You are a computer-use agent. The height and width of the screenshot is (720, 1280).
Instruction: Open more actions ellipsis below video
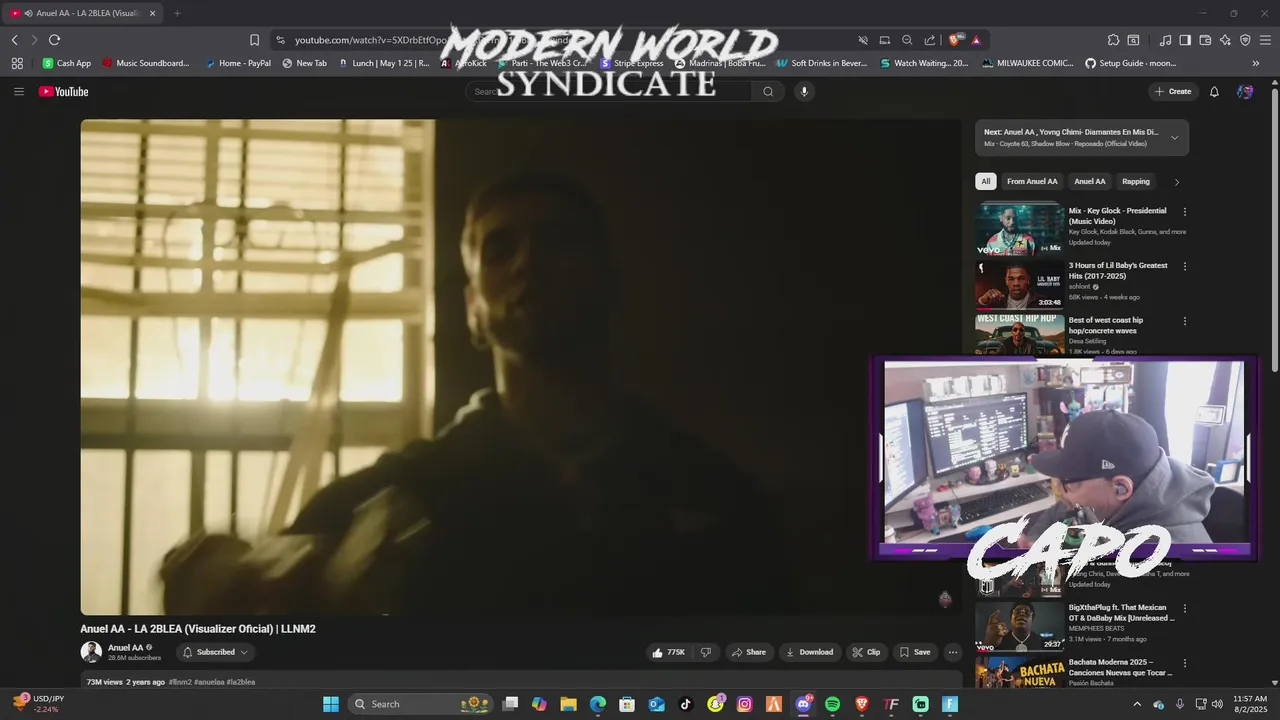(x=952, y=652)
